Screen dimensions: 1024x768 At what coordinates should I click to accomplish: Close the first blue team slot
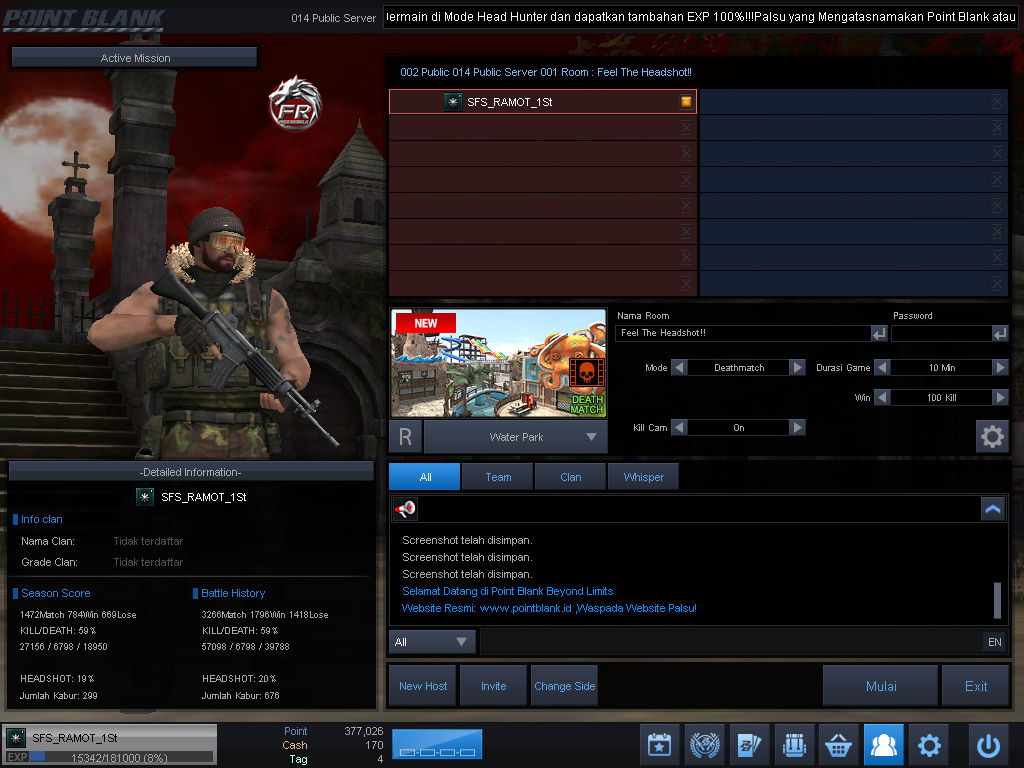(997, 101)
